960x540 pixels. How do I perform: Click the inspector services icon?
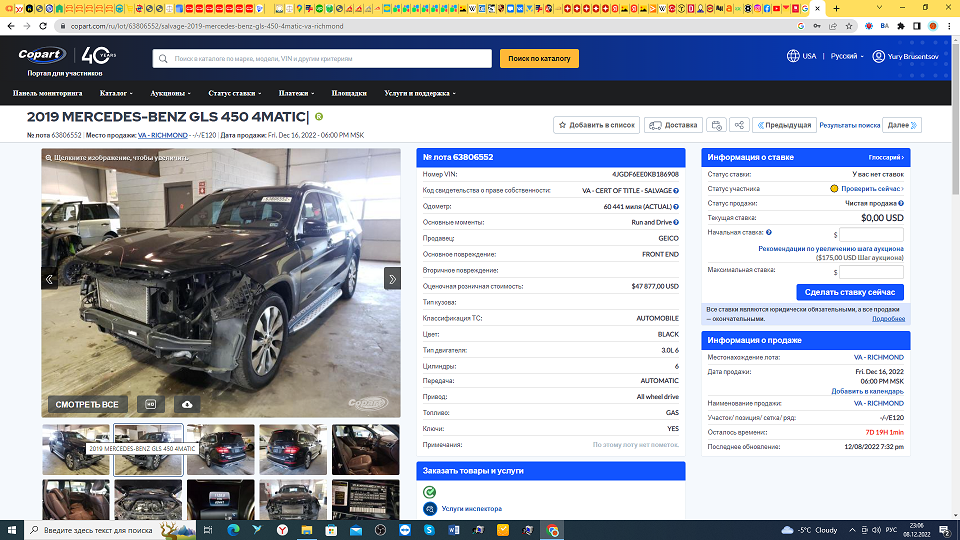tap(430, 509)
